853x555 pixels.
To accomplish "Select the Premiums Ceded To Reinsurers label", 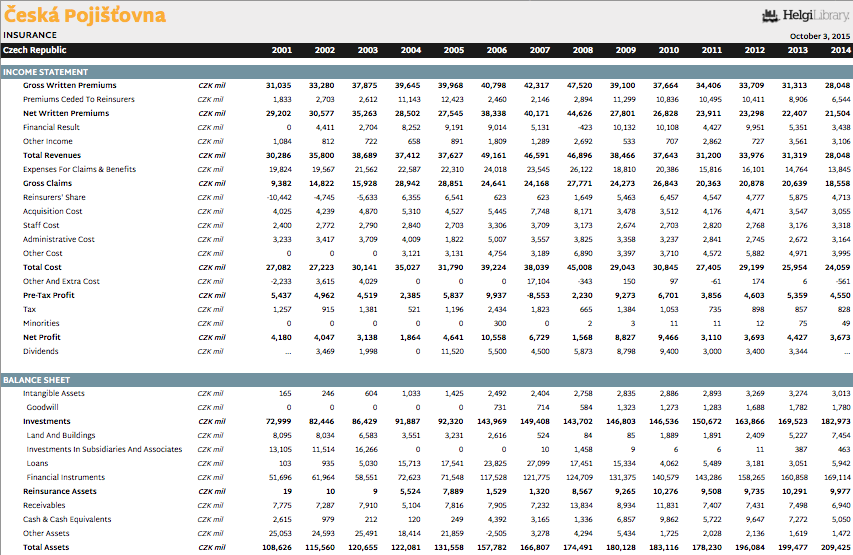I will [x=79, y=100].
